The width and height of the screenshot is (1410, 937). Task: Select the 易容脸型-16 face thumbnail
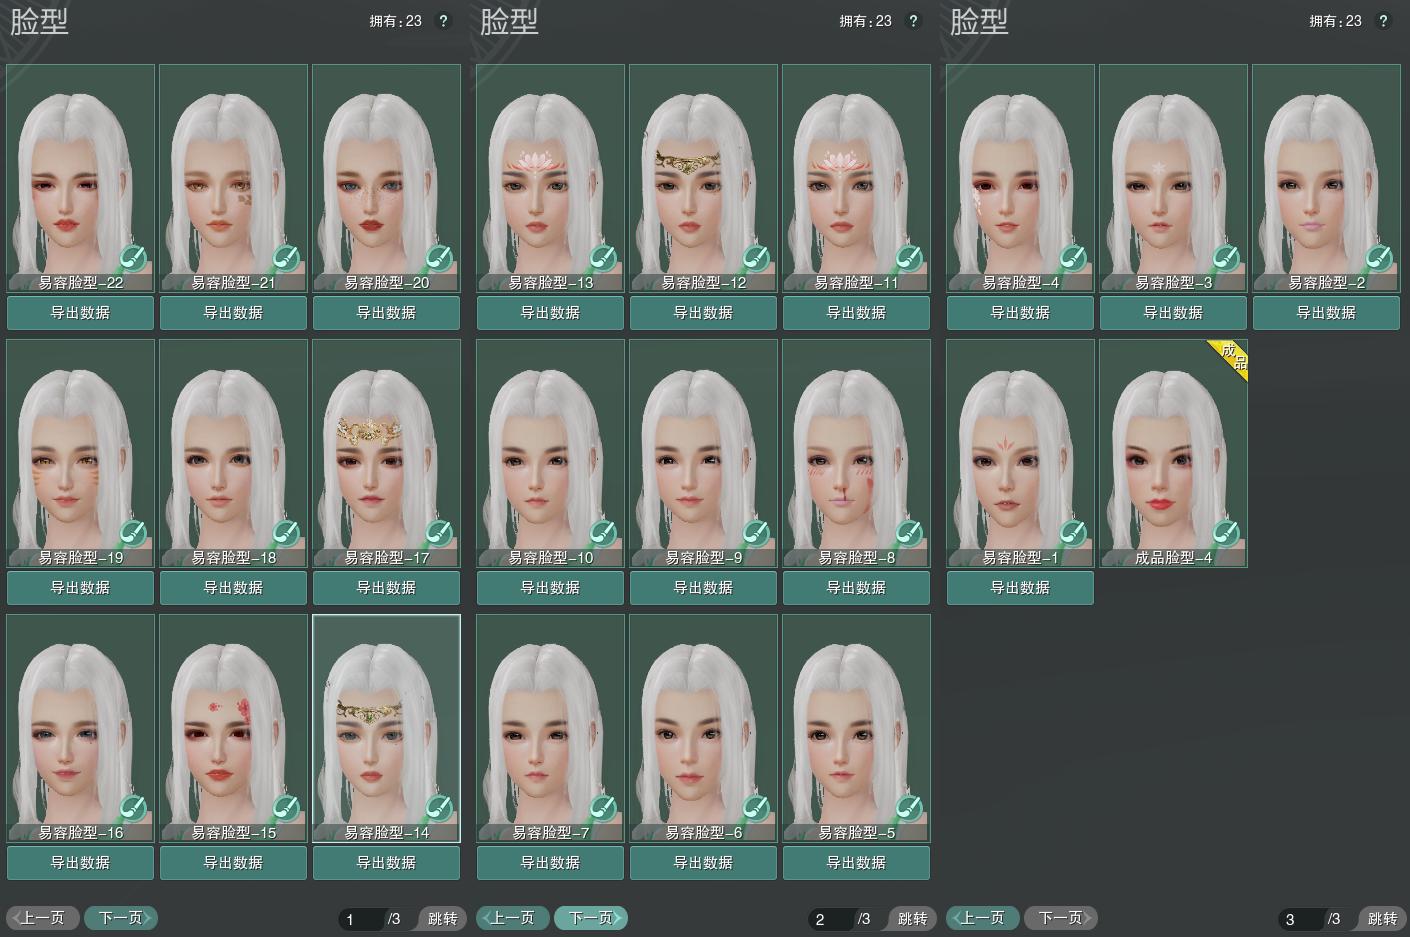(80, 728)
